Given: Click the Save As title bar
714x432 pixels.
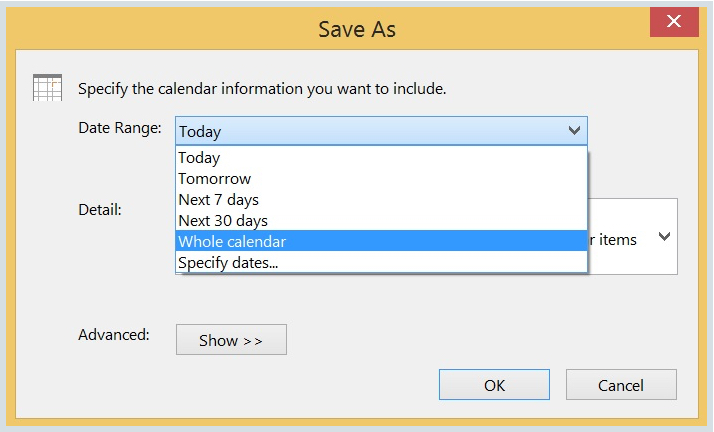Looking at the screenshot, I should pos(357,29).
